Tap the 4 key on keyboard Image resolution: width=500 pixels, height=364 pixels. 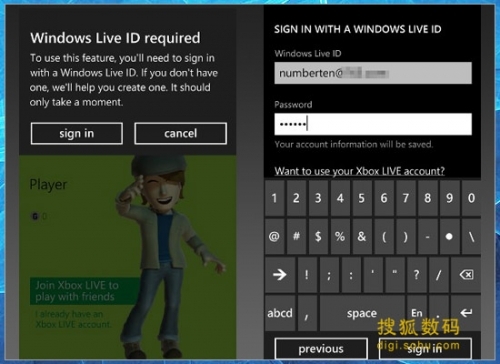tap(340, 198)
